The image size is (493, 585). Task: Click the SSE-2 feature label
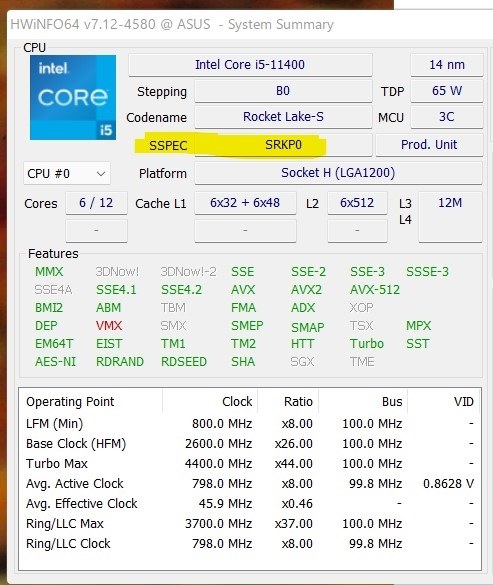[x=308, y=272]
